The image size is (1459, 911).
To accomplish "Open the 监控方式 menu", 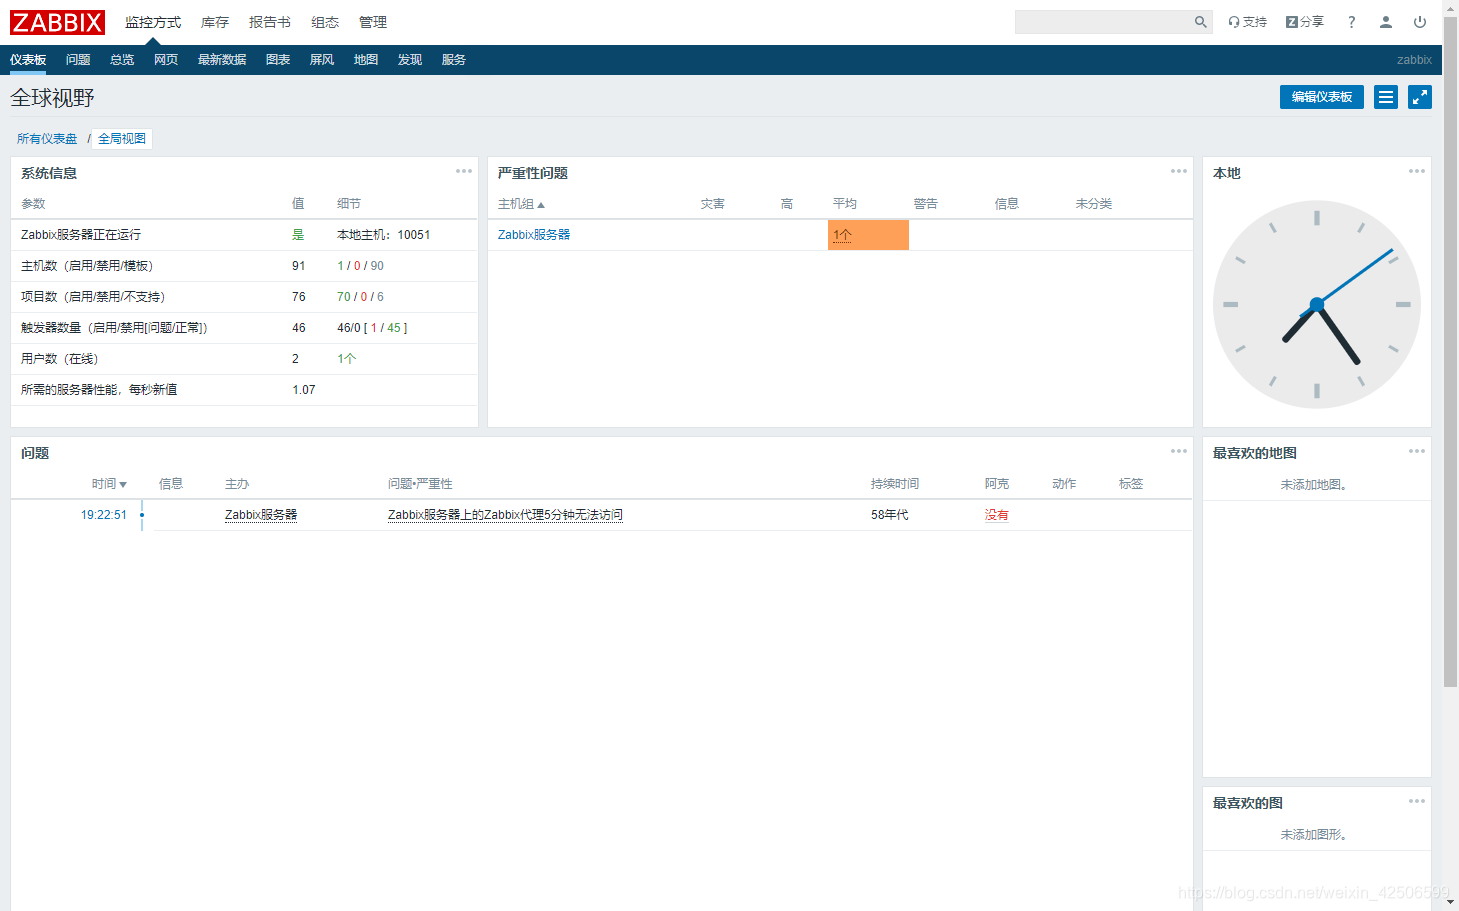I will click(153, 22).
